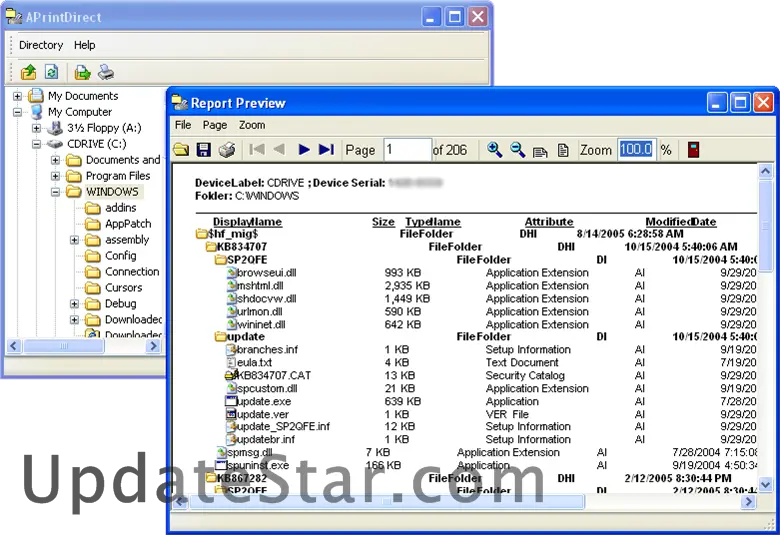The width and height of the screenshot is (780, 535).
Task: Click the up-folder icon in APrintDirect toolbar
Action: (28, 73)
